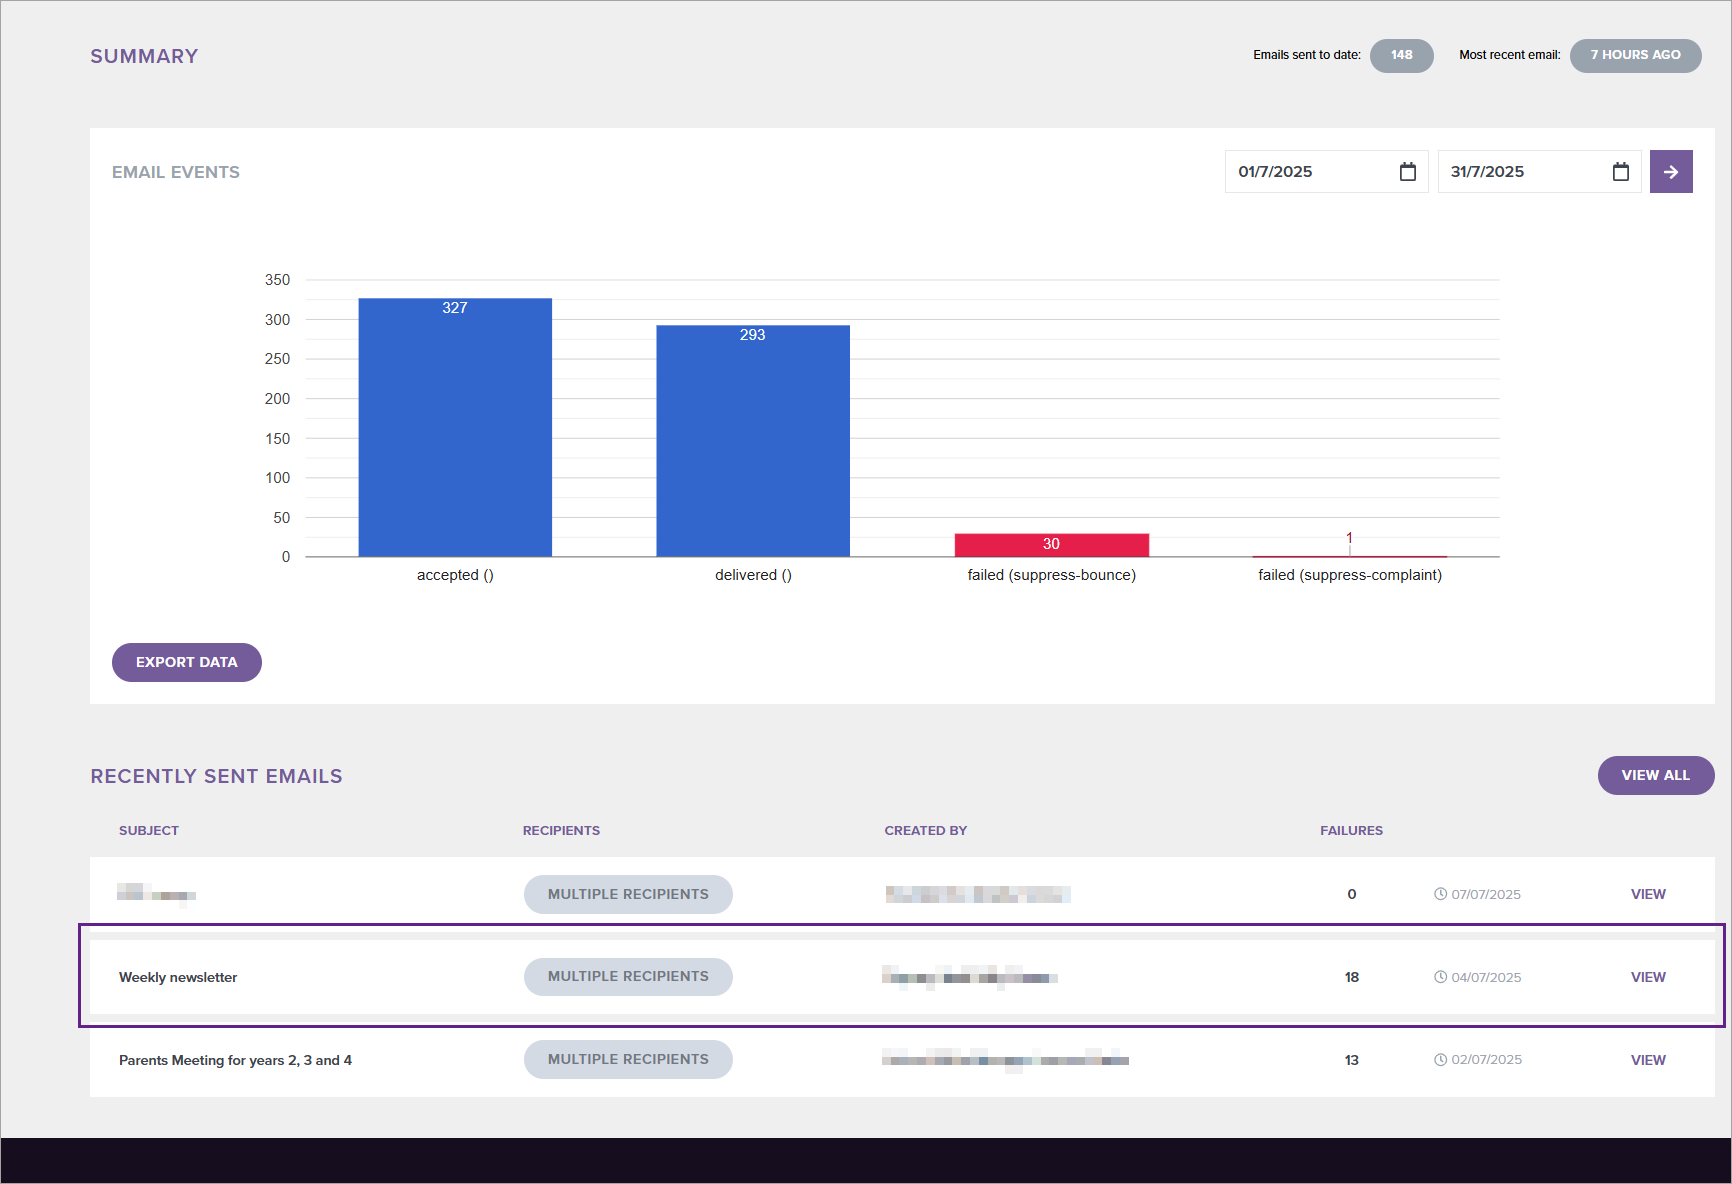Image resolution: width=1732 pixels, height=1184 pixels.
Task: Open the end date calendar picker icon
Action: 1620,172
